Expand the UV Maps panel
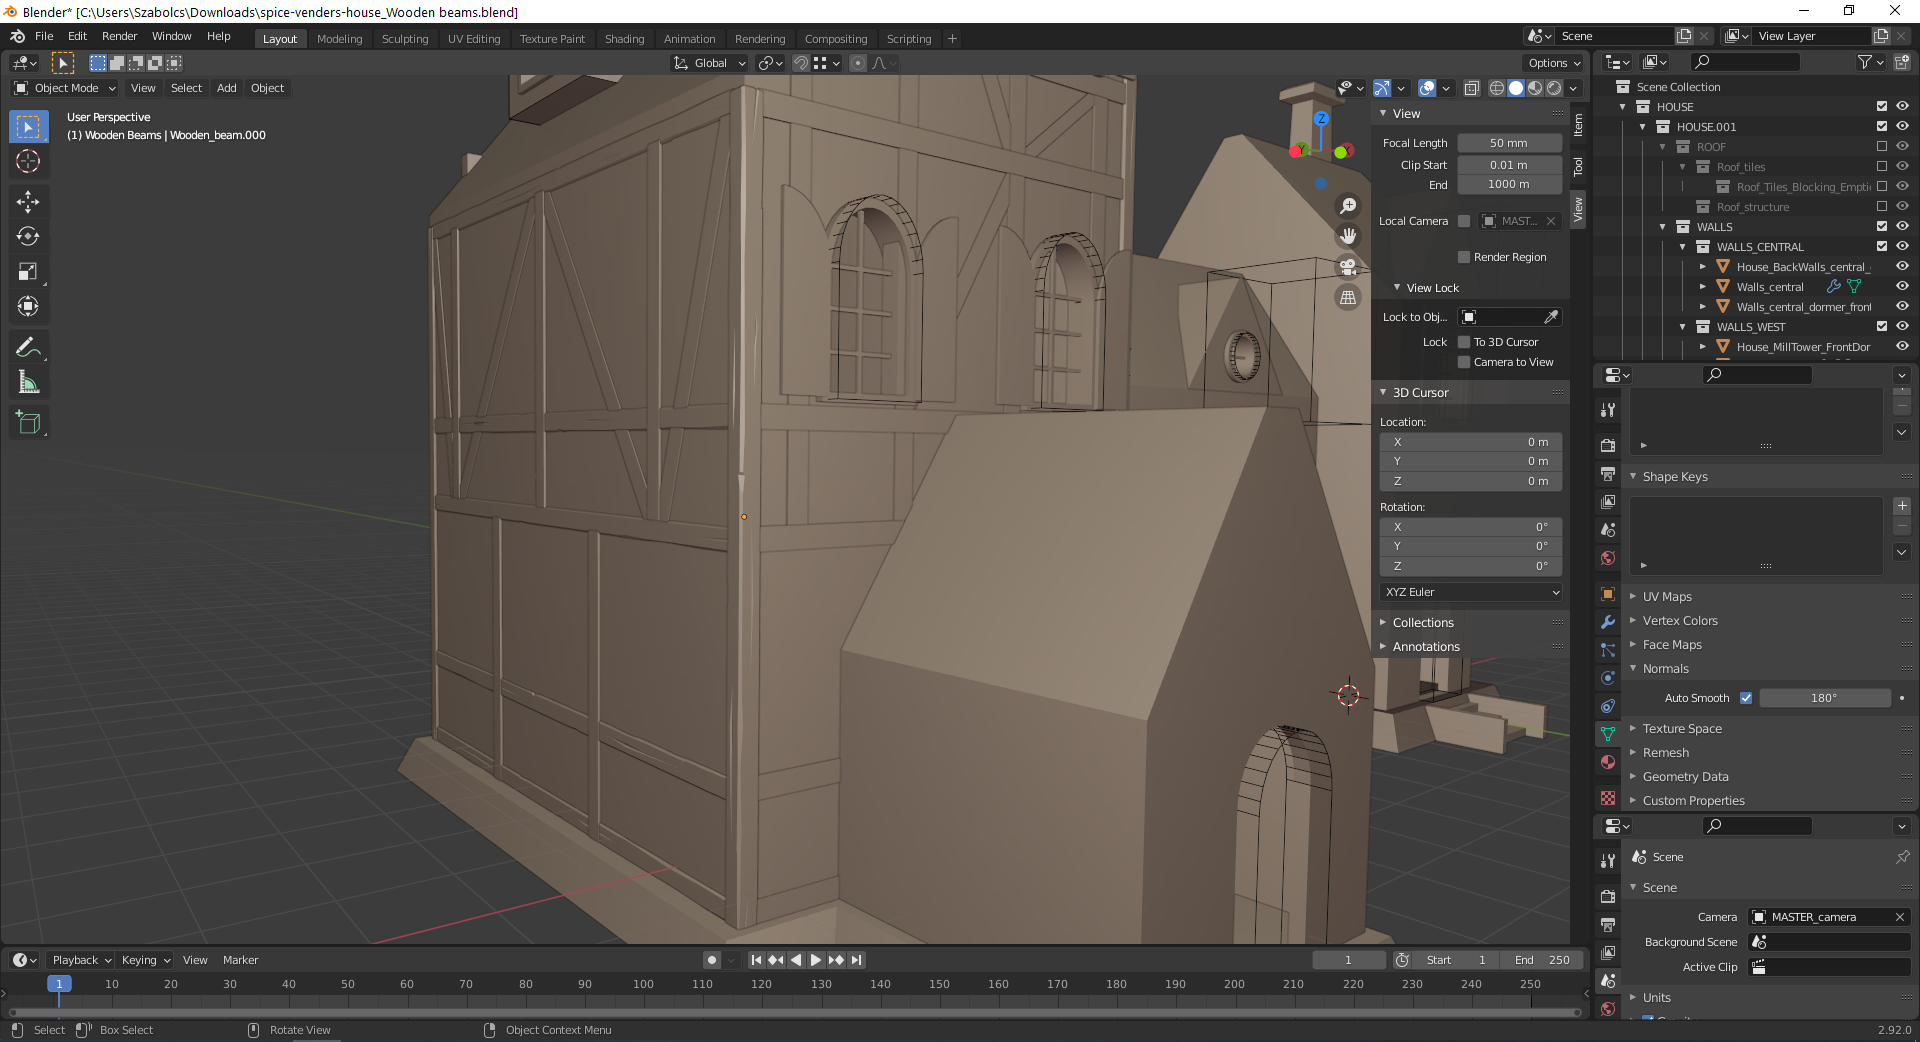This screenshot has width=1920, height=1042. 1667,597
